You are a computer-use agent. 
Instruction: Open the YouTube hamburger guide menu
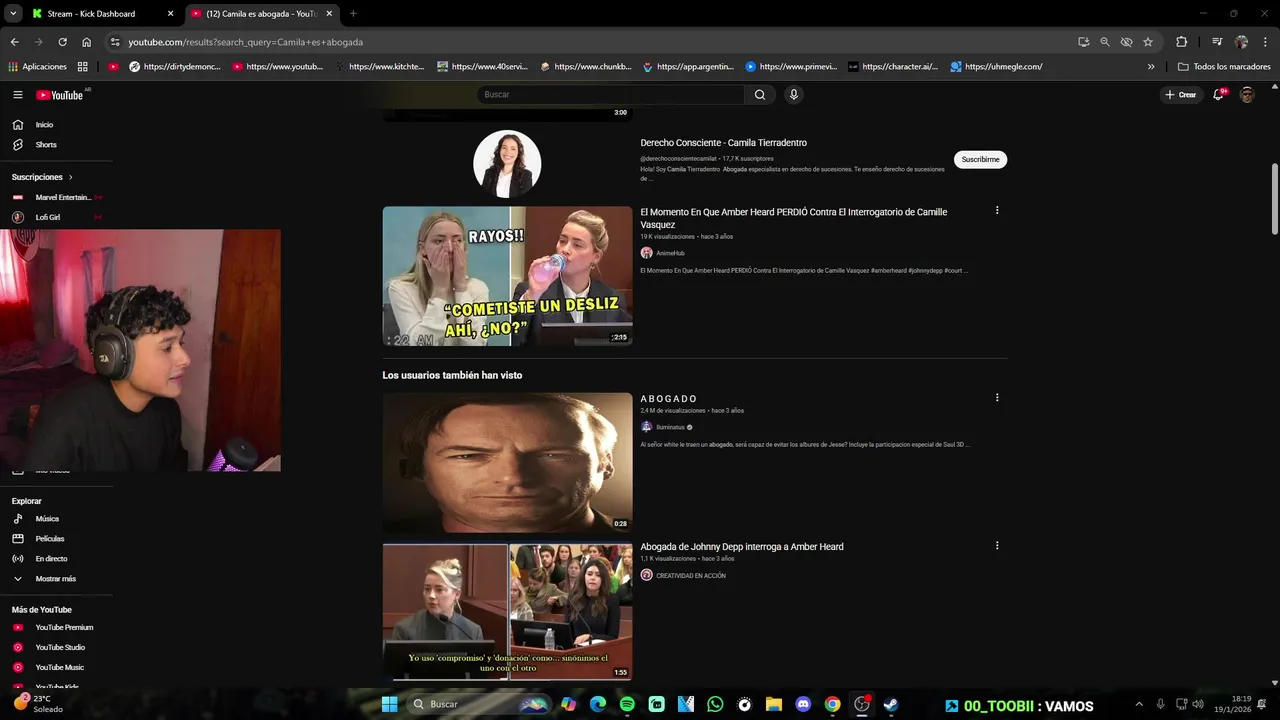coord(18,95)
